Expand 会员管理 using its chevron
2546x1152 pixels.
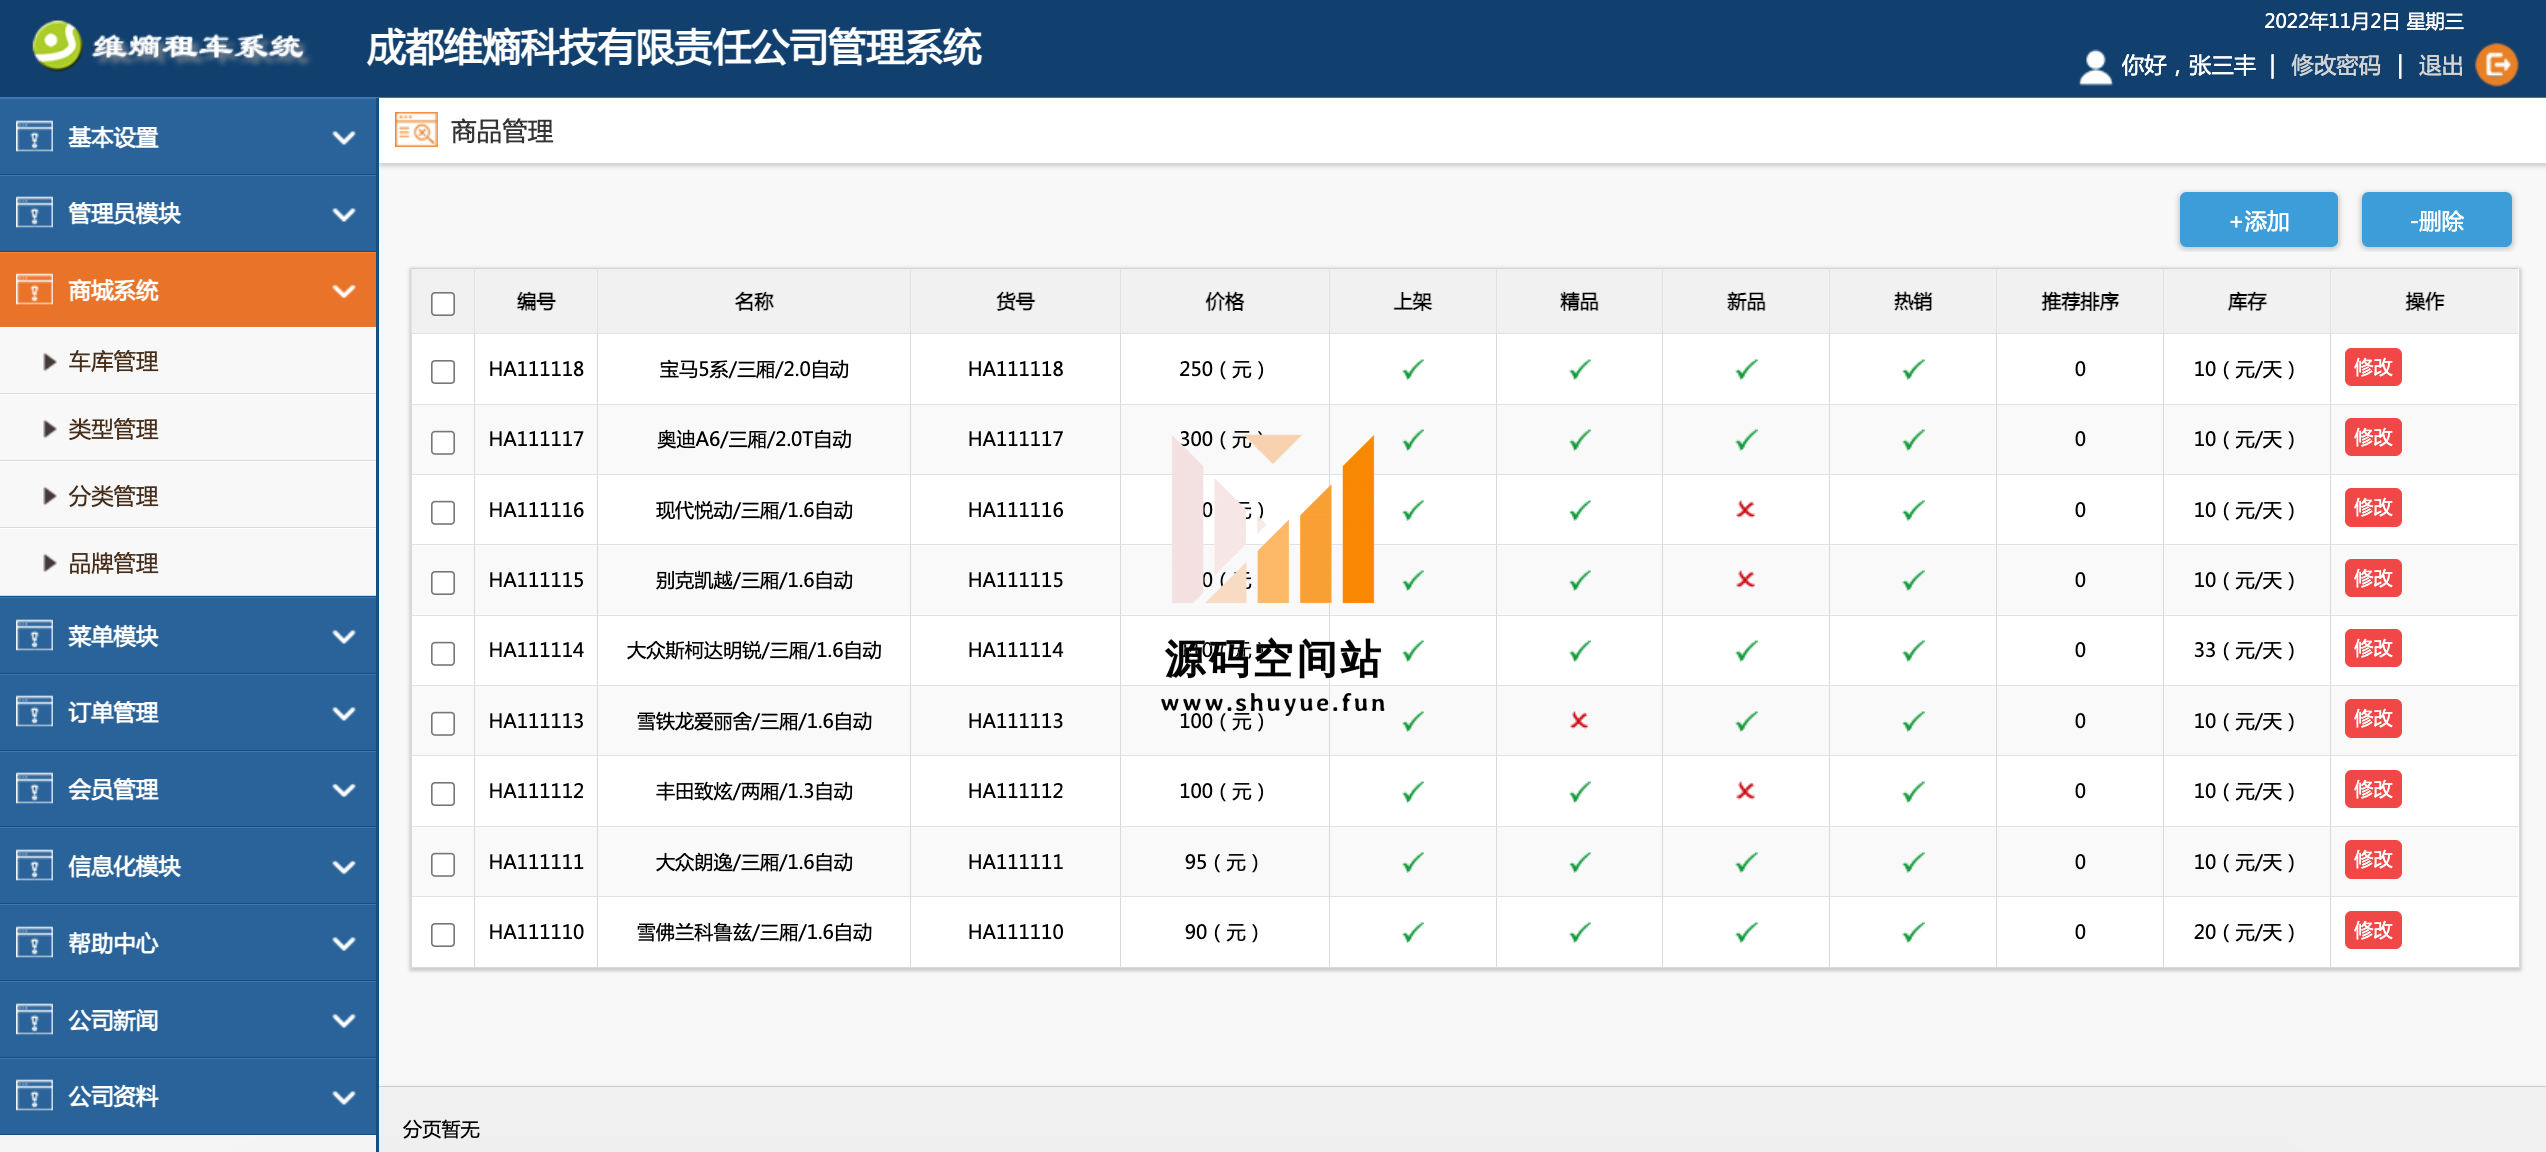click(x=344, y=790)
